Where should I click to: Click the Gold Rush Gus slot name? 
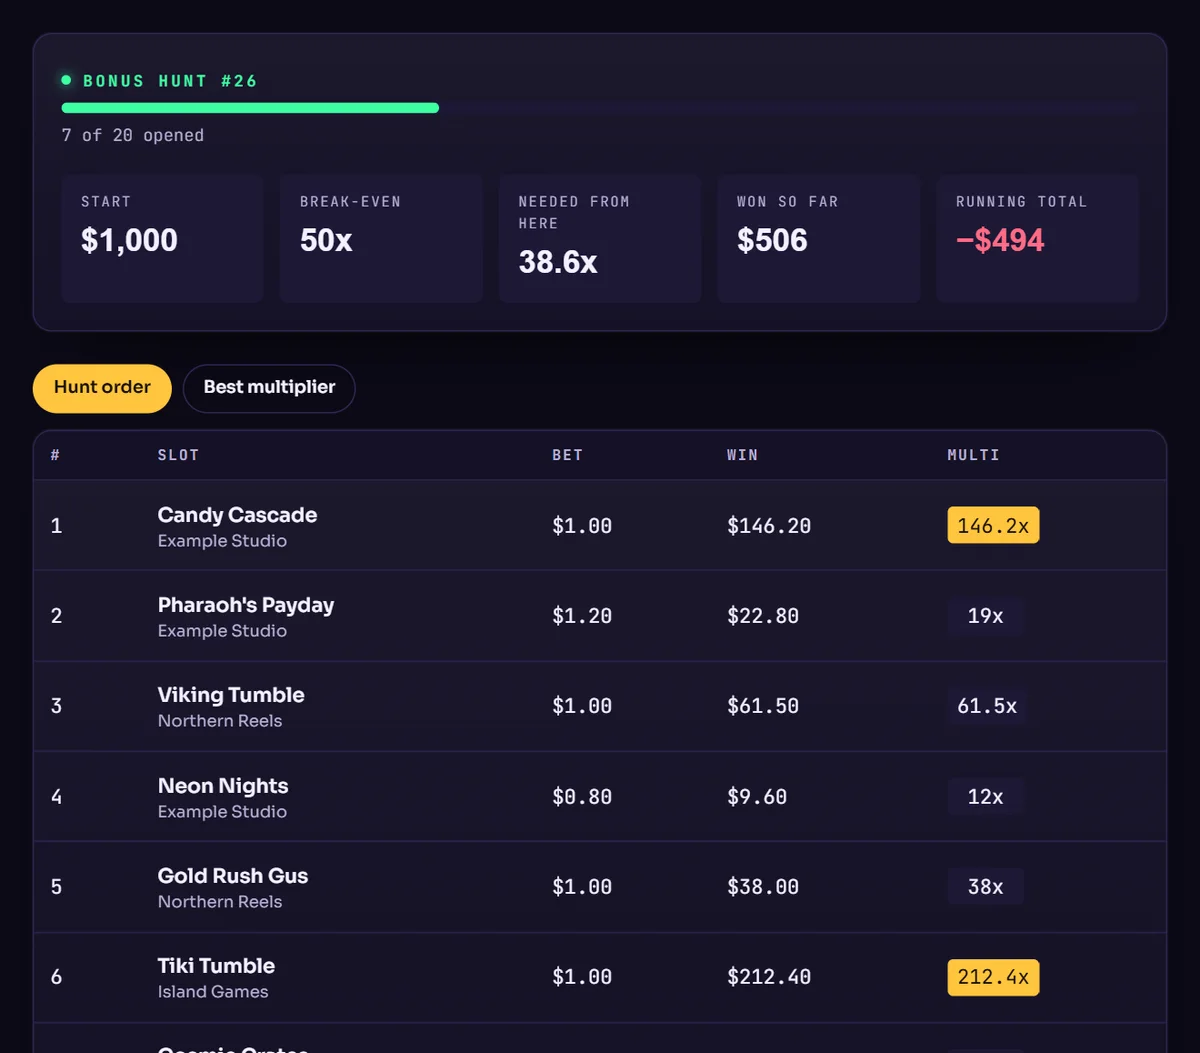pos(233,876)
